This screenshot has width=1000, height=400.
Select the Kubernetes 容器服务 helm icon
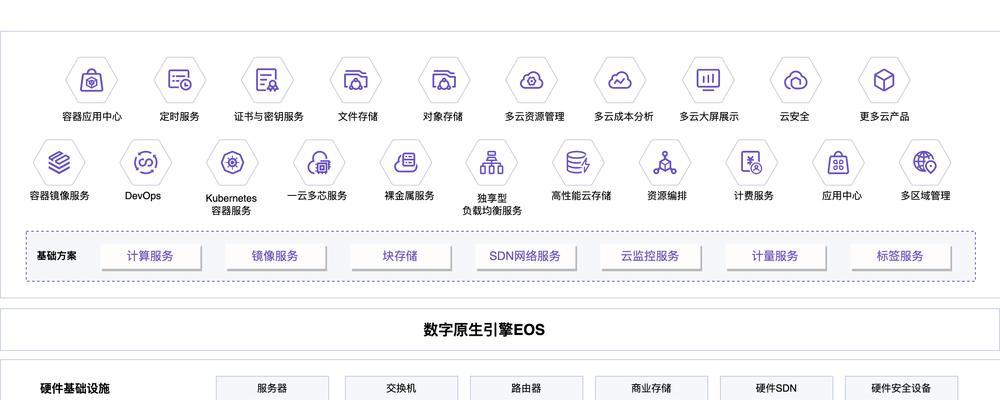coord(232,163)
